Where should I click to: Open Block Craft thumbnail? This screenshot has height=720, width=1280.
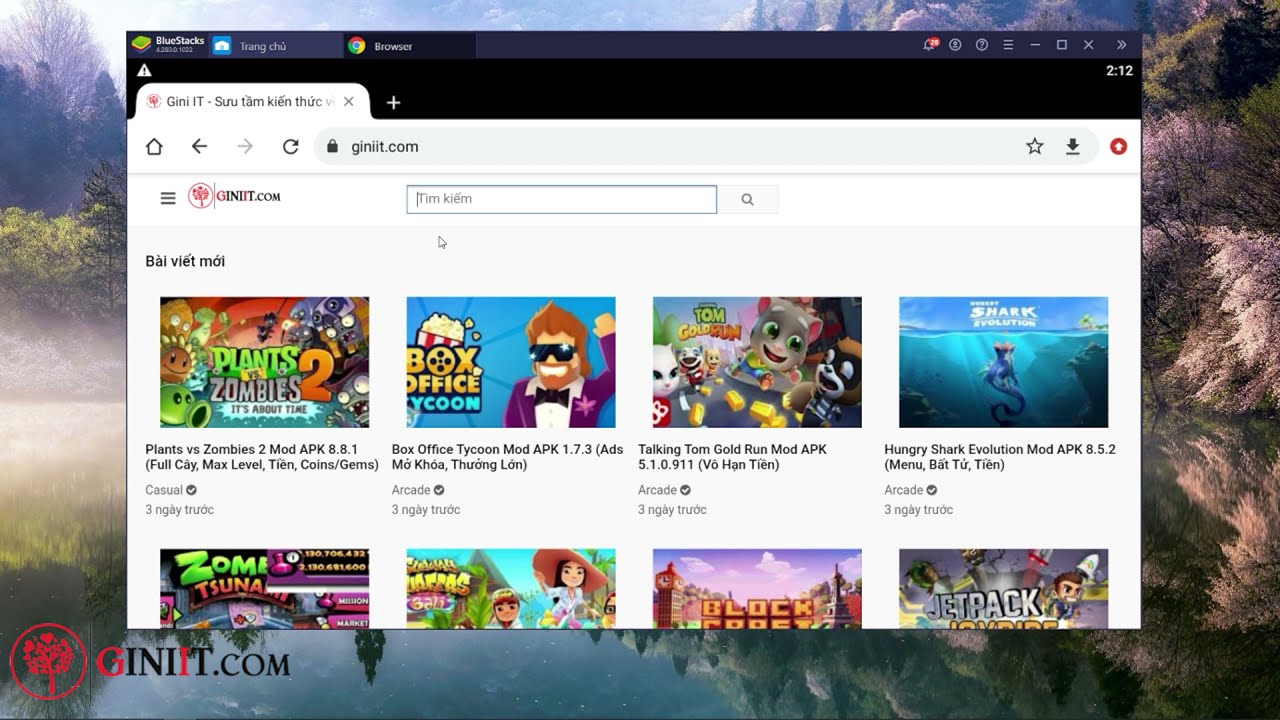coord(757,588)
